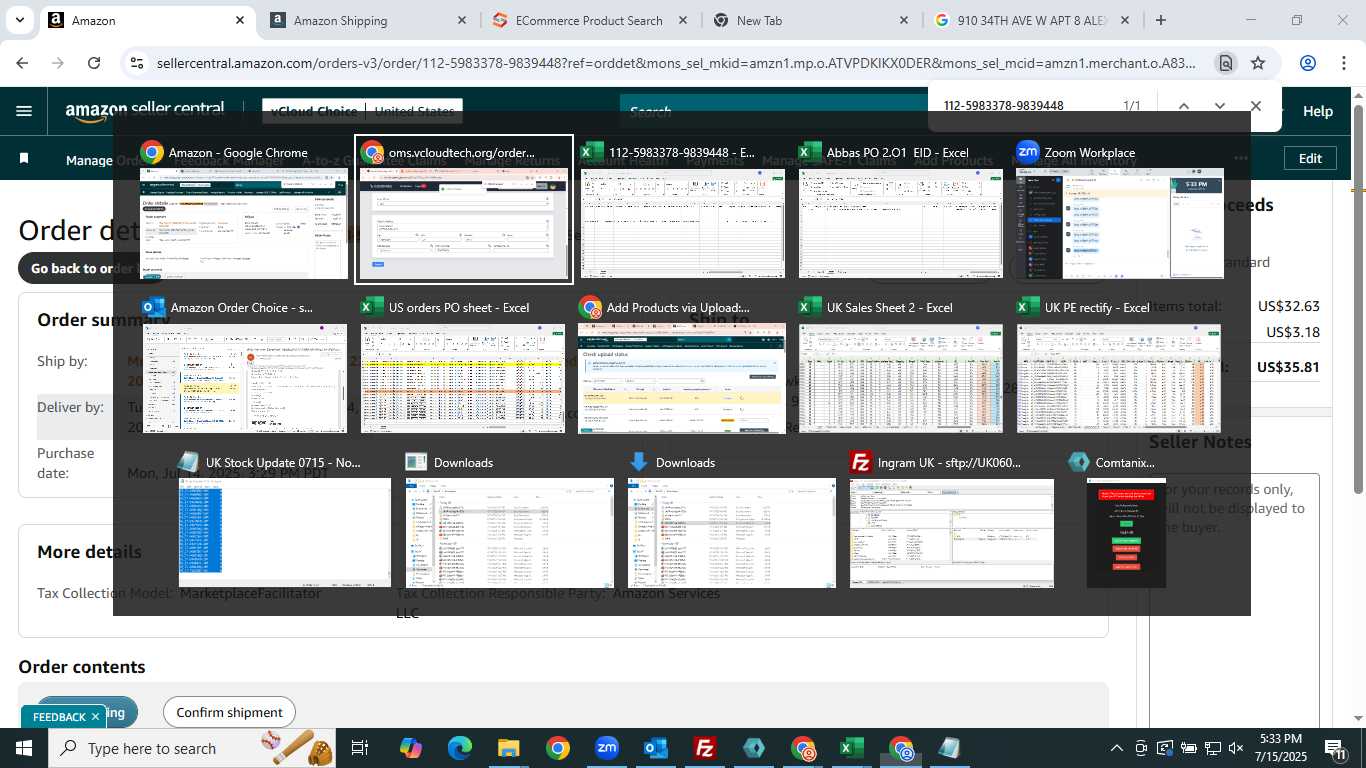Show hidden system tray icons
The height and width of the screenshot is (768, 1366).
(1117, 748)
